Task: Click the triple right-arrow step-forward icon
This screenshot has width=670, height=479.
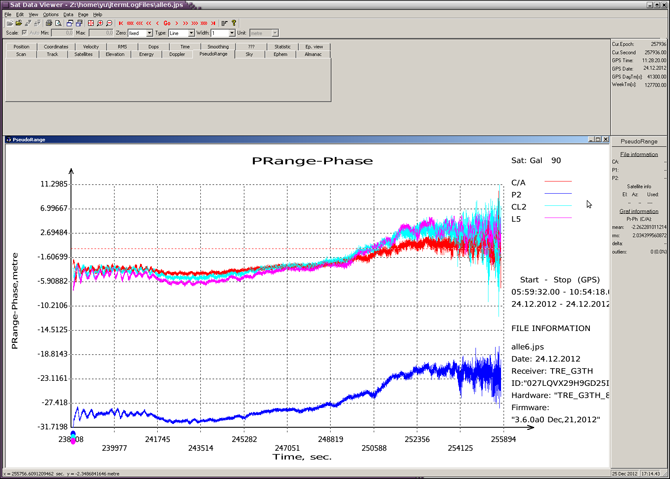Action: point(194,23)
